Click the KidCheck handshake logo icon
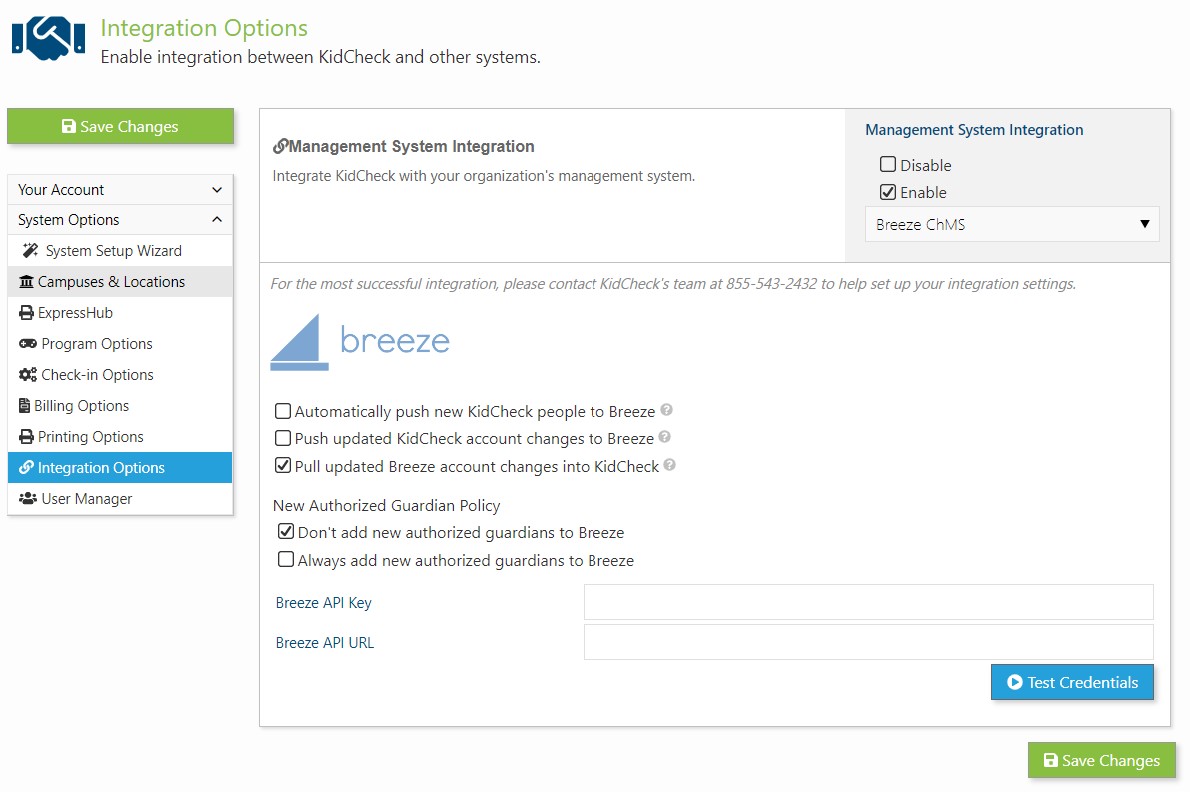This screenshot has height=792, width=1190. (48, 38)
